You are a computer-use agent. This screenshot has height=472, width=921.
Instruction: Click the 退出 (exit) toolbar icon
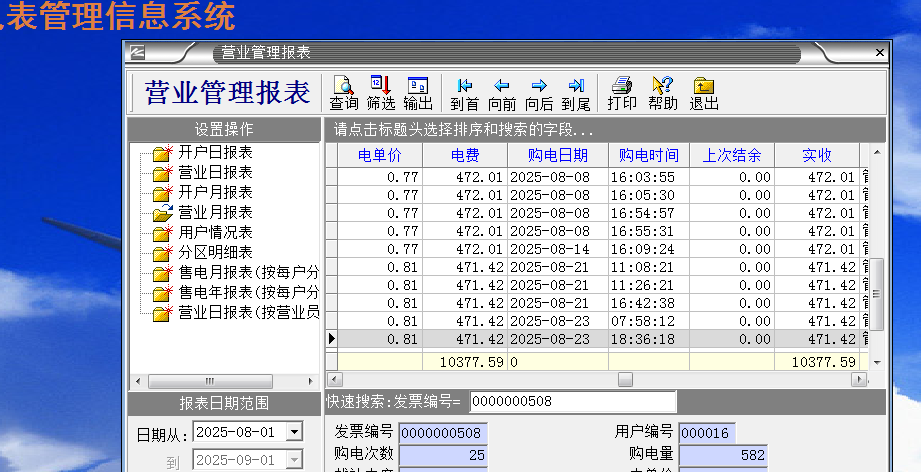tap(703, 93)
